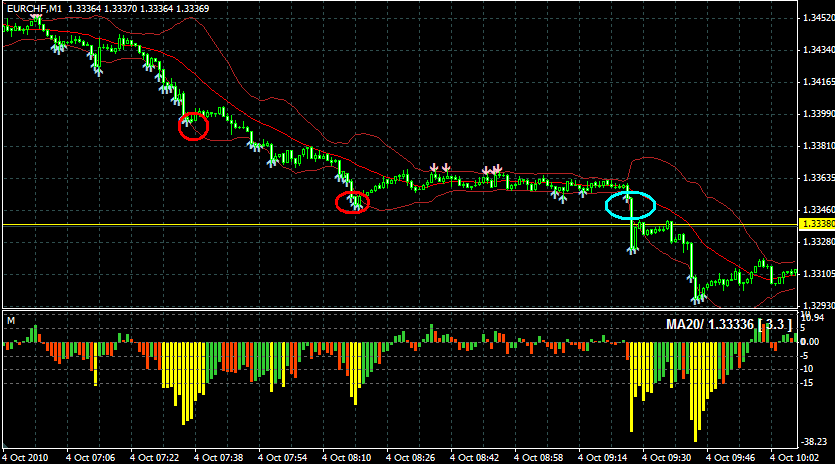Click the arrow under the lowest candle
This screenshot has width=835, height=464.
(x=697, y=297)
